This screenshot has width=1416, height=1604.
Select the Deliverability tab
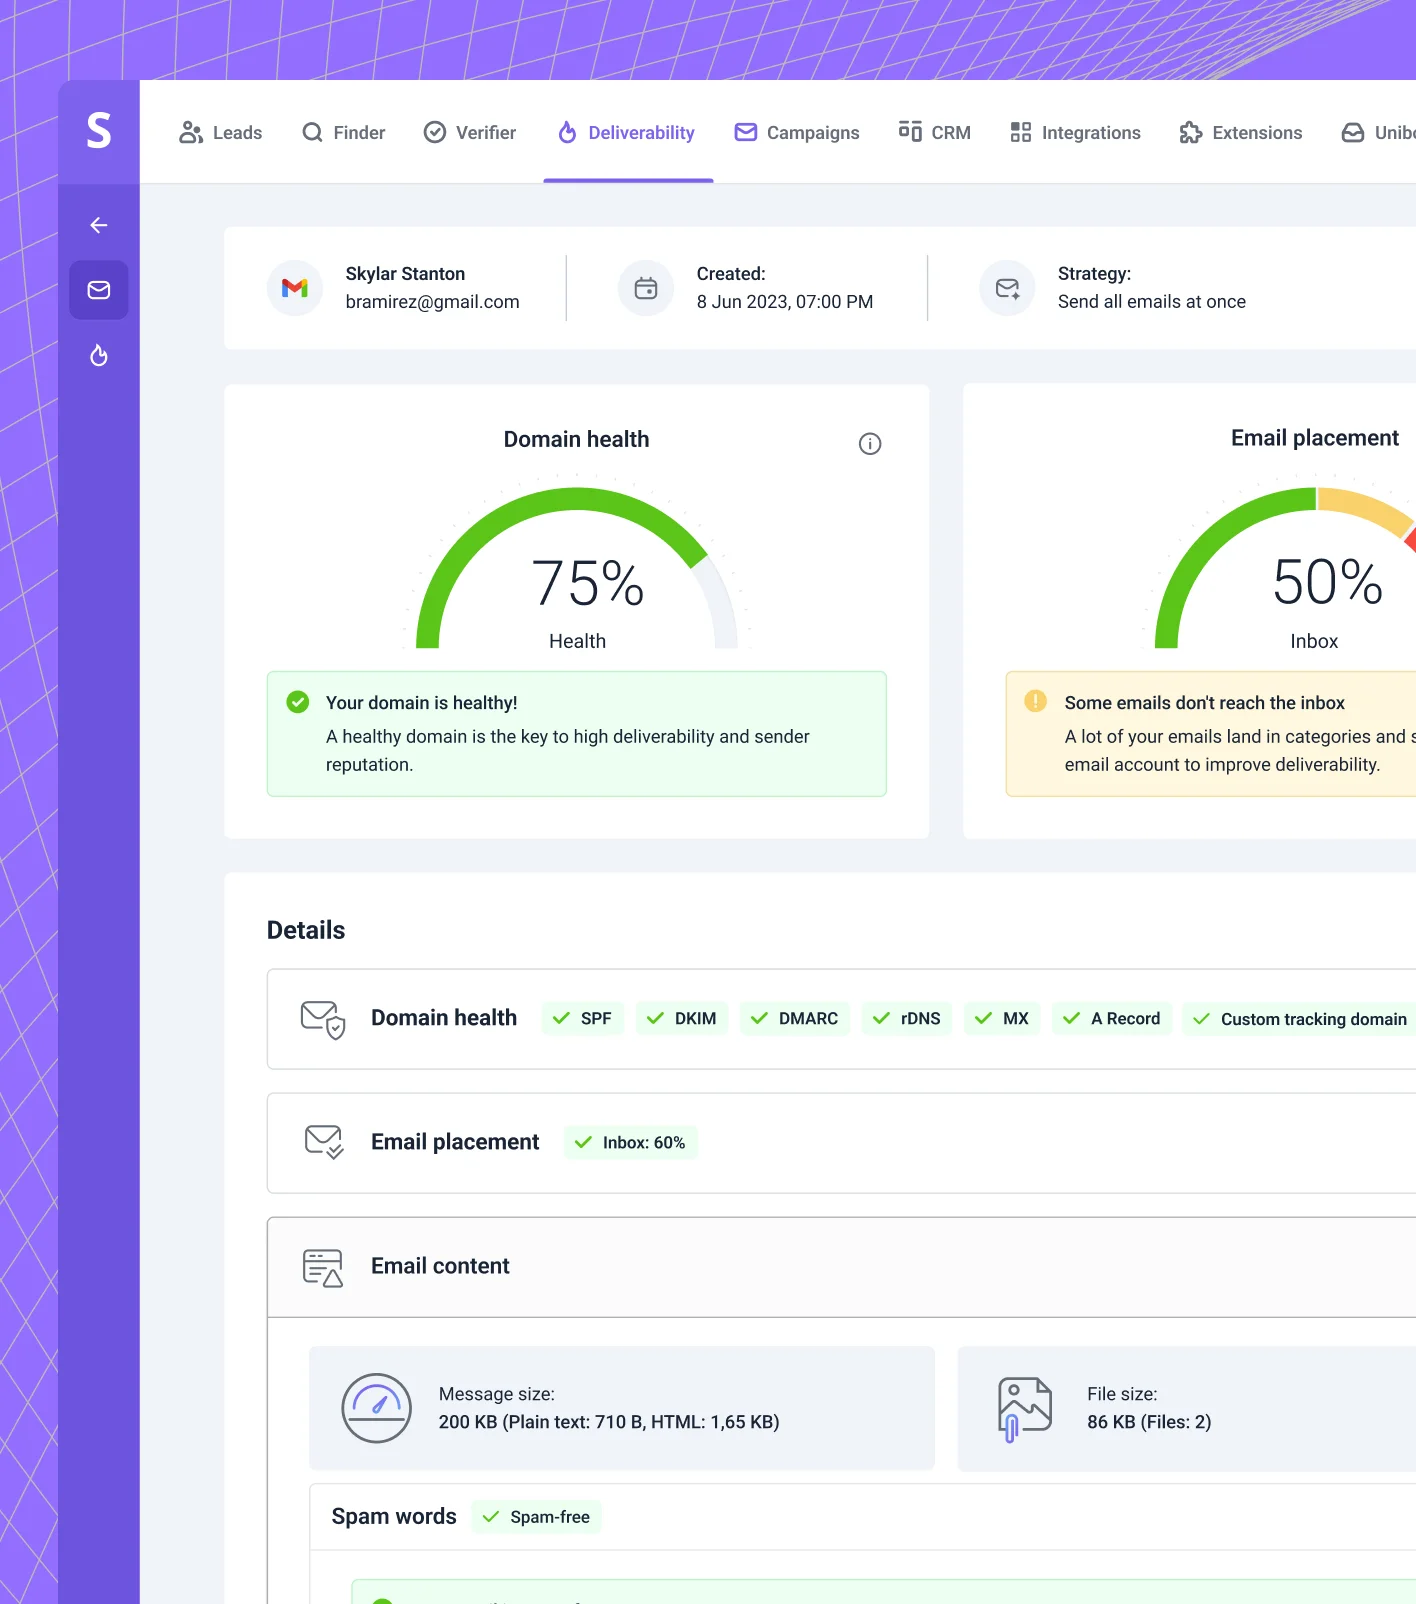pyautogui.click(x=627, y=133)
